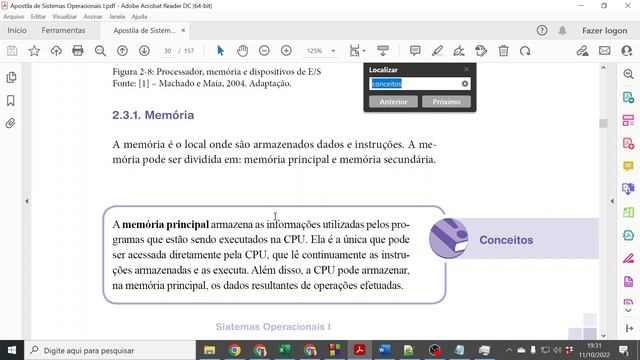Send file by email envelope icon
The image size is (640, 360).
point(604,51)
